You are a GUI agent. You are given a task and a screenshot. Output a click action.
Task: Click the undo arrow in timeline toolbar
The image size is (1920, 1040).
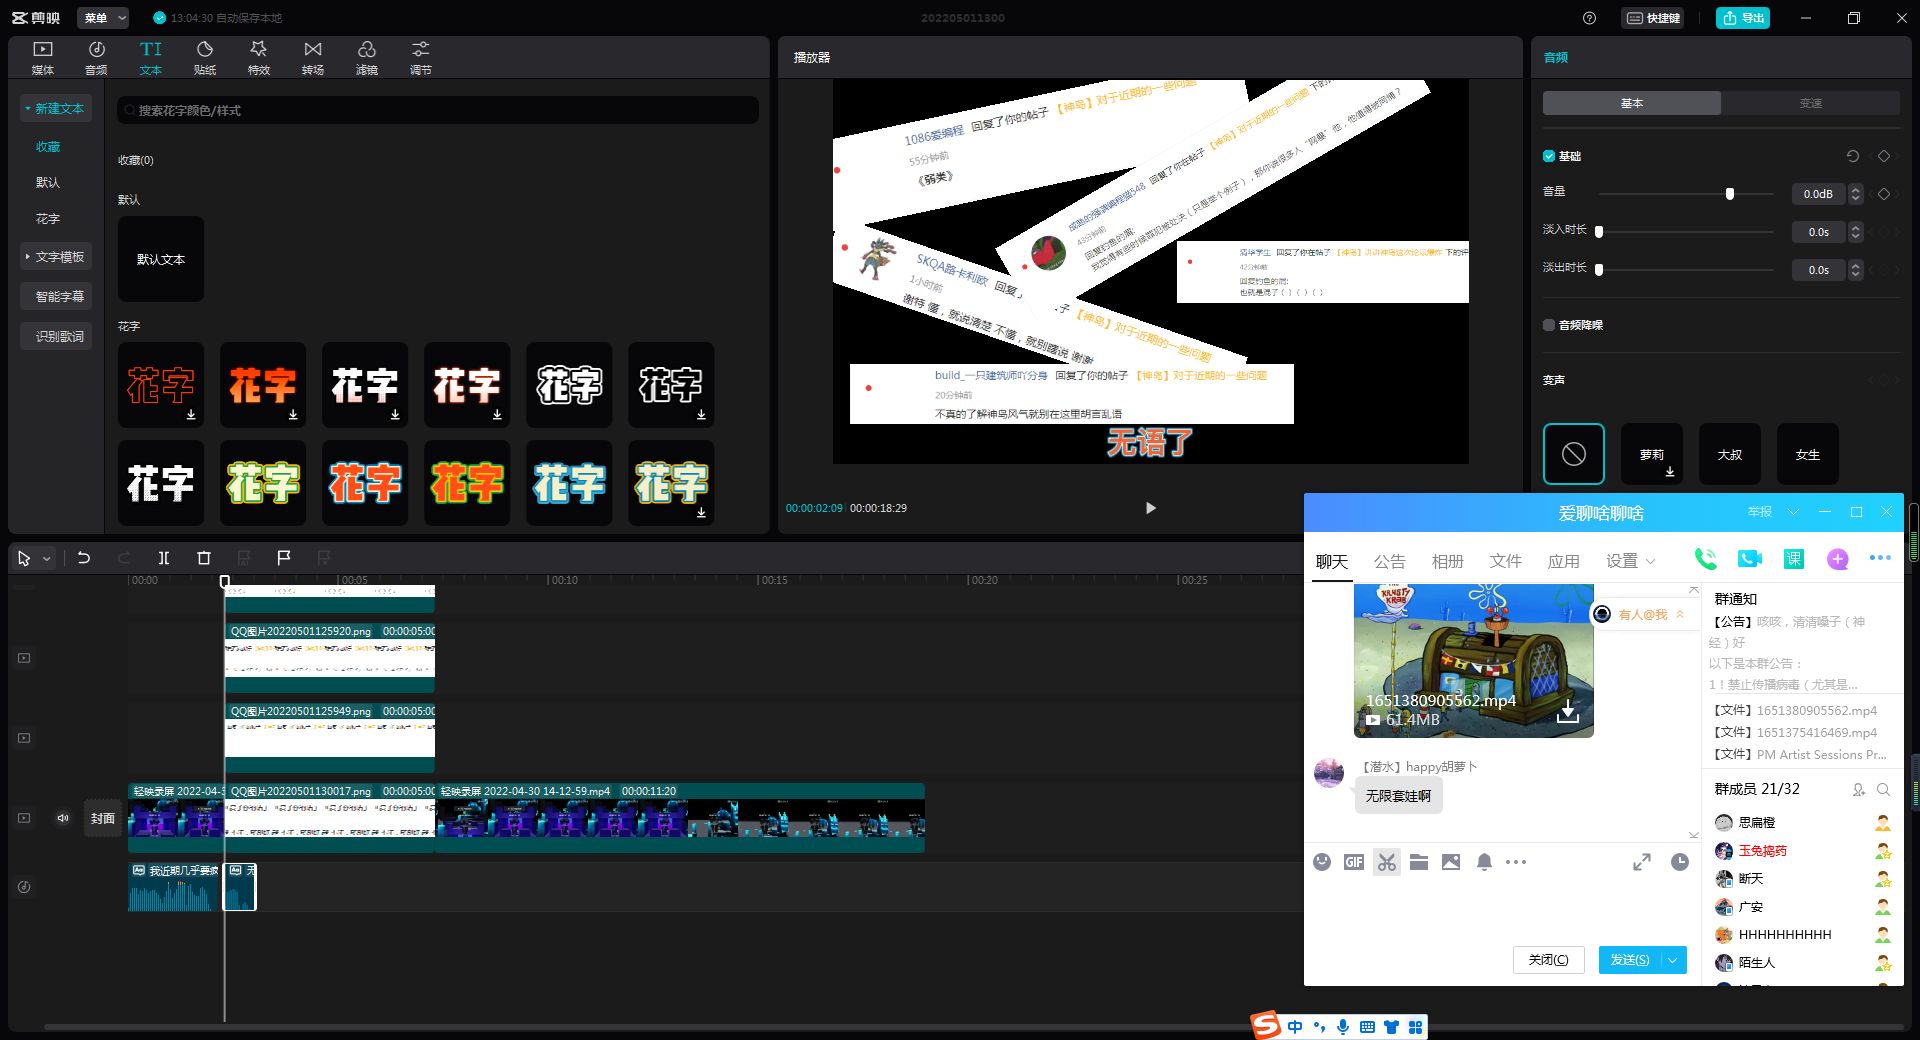pyautogui.click(x=84, y=558)
